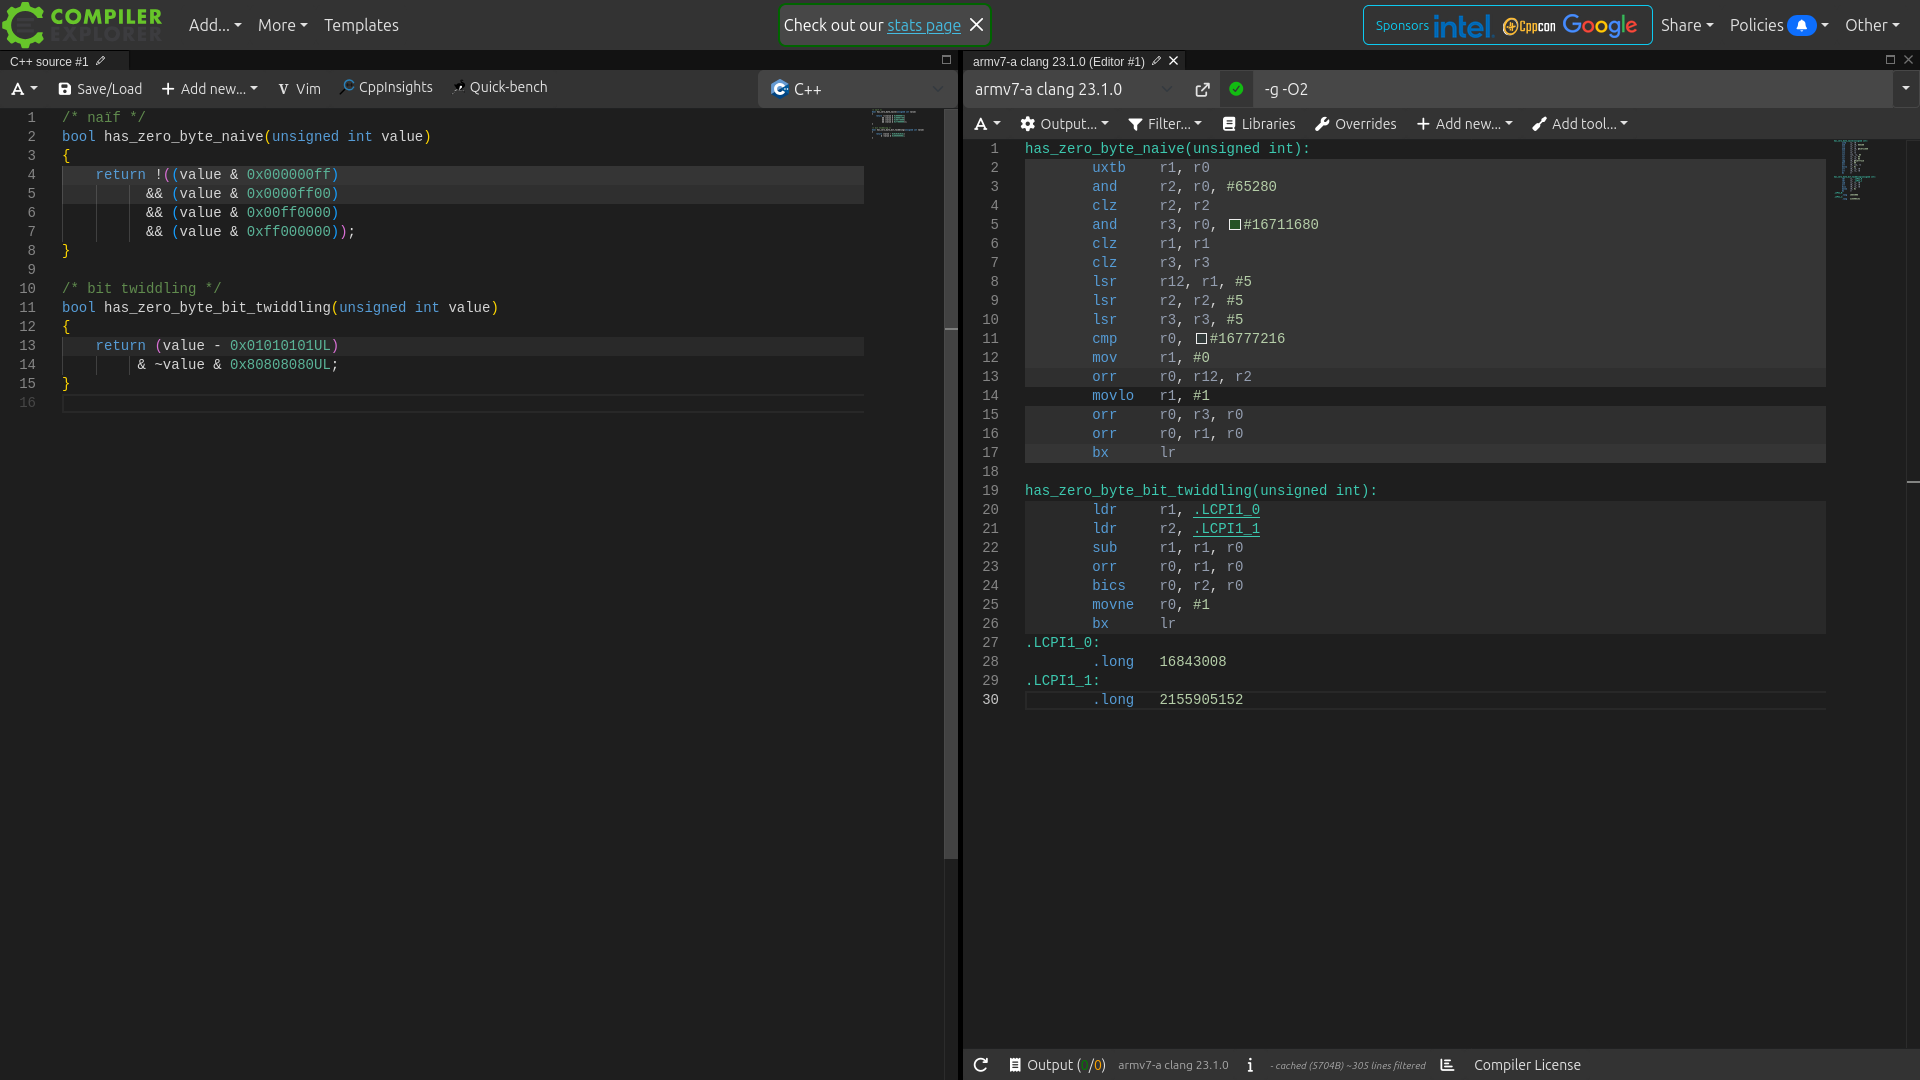Expand compiler options dropdown arrow
Image resolution: width=1920 pixels, height=1080 pixels.
pos(1905,89)
